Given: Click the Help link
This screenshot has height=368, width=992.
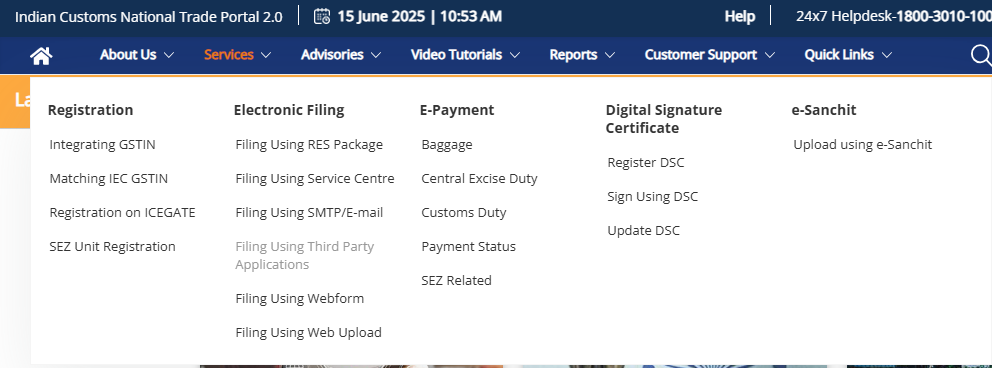Looking at the screenshot, I should (740, 16).
